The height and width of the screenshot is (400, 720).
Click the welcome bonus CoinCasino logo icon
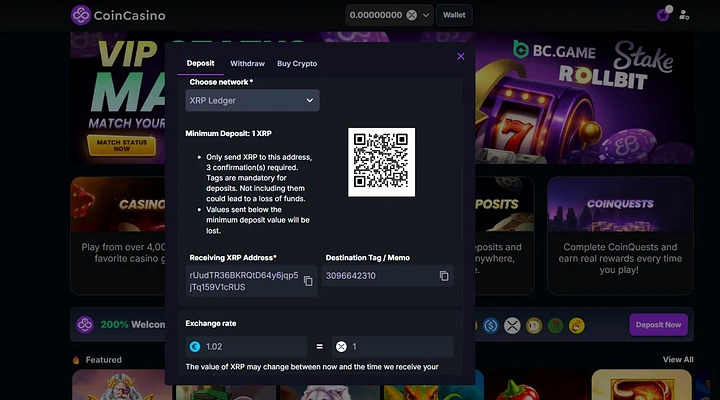84,325
